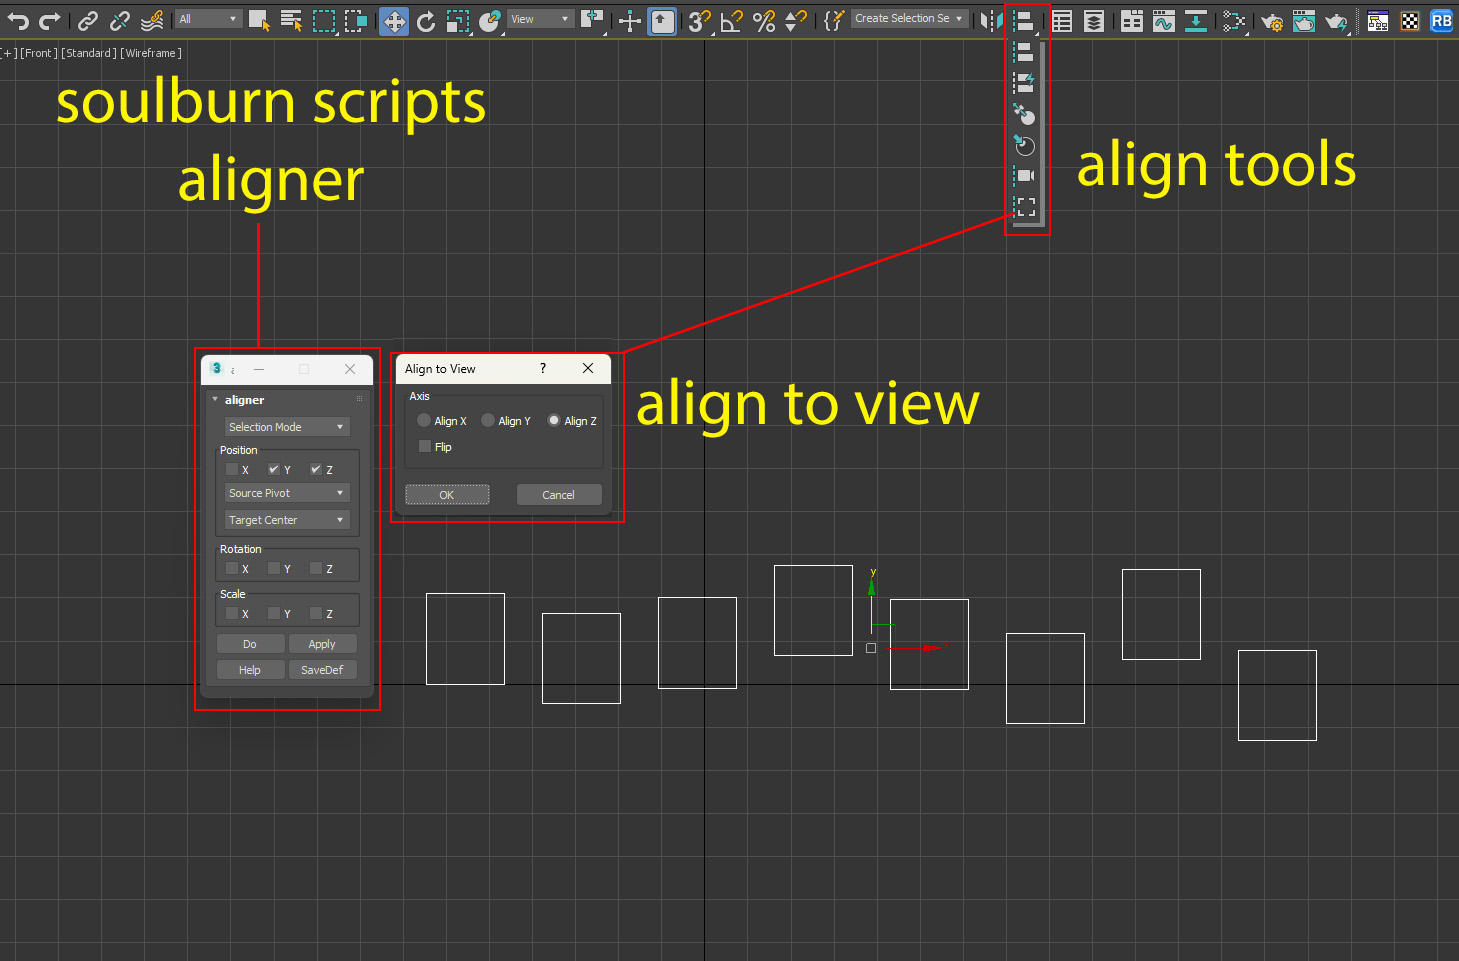Choose Quick Align in flyout
The height and width of the screenshot is (961, 1459).
(x=1024, y=82)
